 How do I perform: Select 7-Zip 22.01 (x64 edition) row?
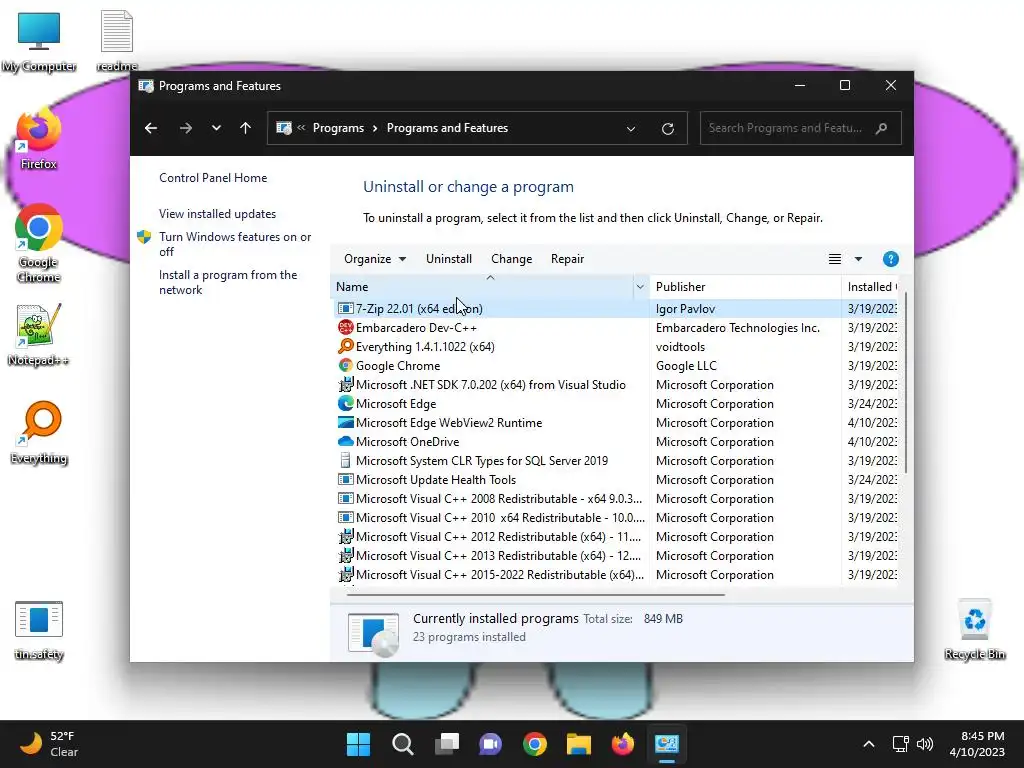(x=618, y=308)
